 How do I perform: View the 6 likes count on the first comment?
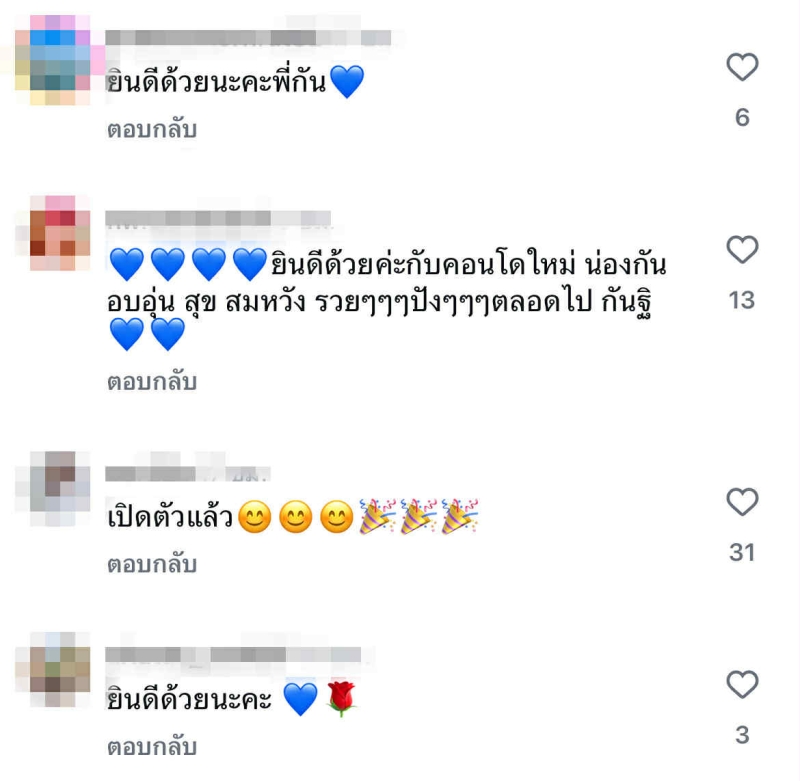742,117
